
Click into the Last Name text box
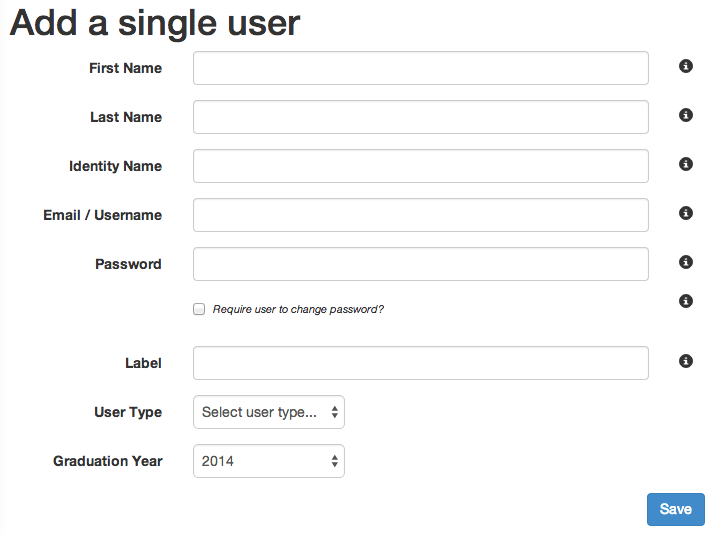pyautogui.click(x=421, y=117)
